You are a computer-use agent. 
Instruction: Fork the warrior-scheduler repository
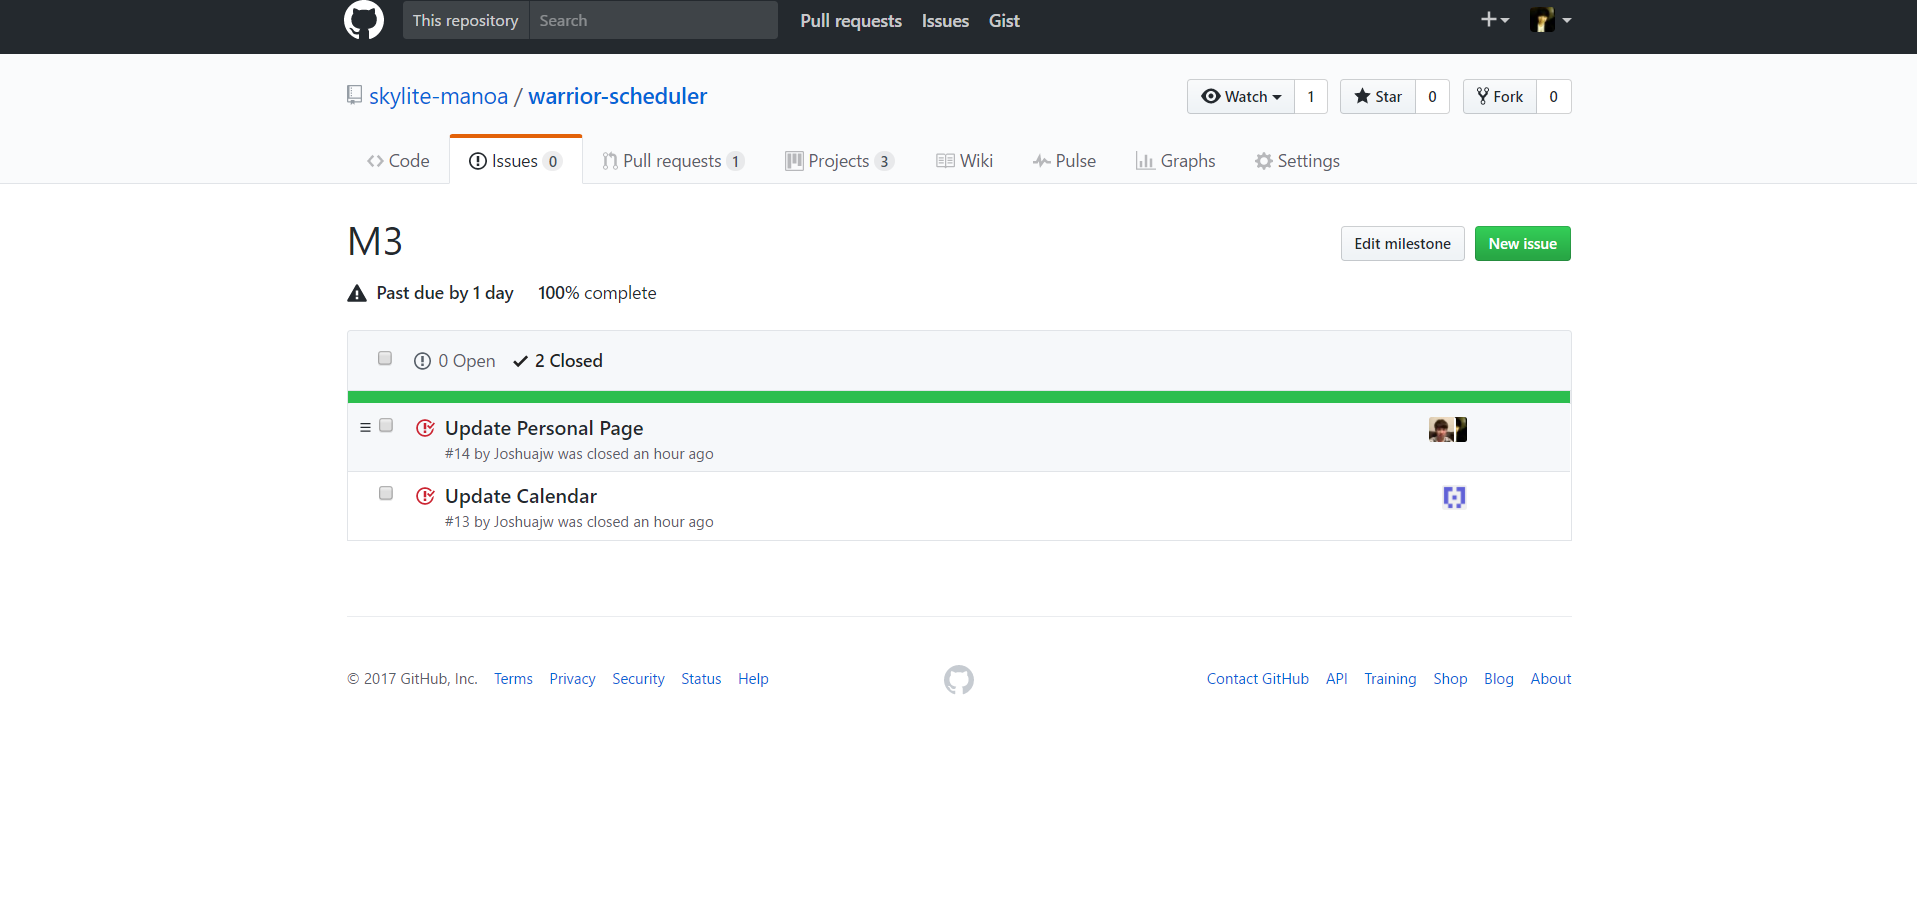(1500, 97)
